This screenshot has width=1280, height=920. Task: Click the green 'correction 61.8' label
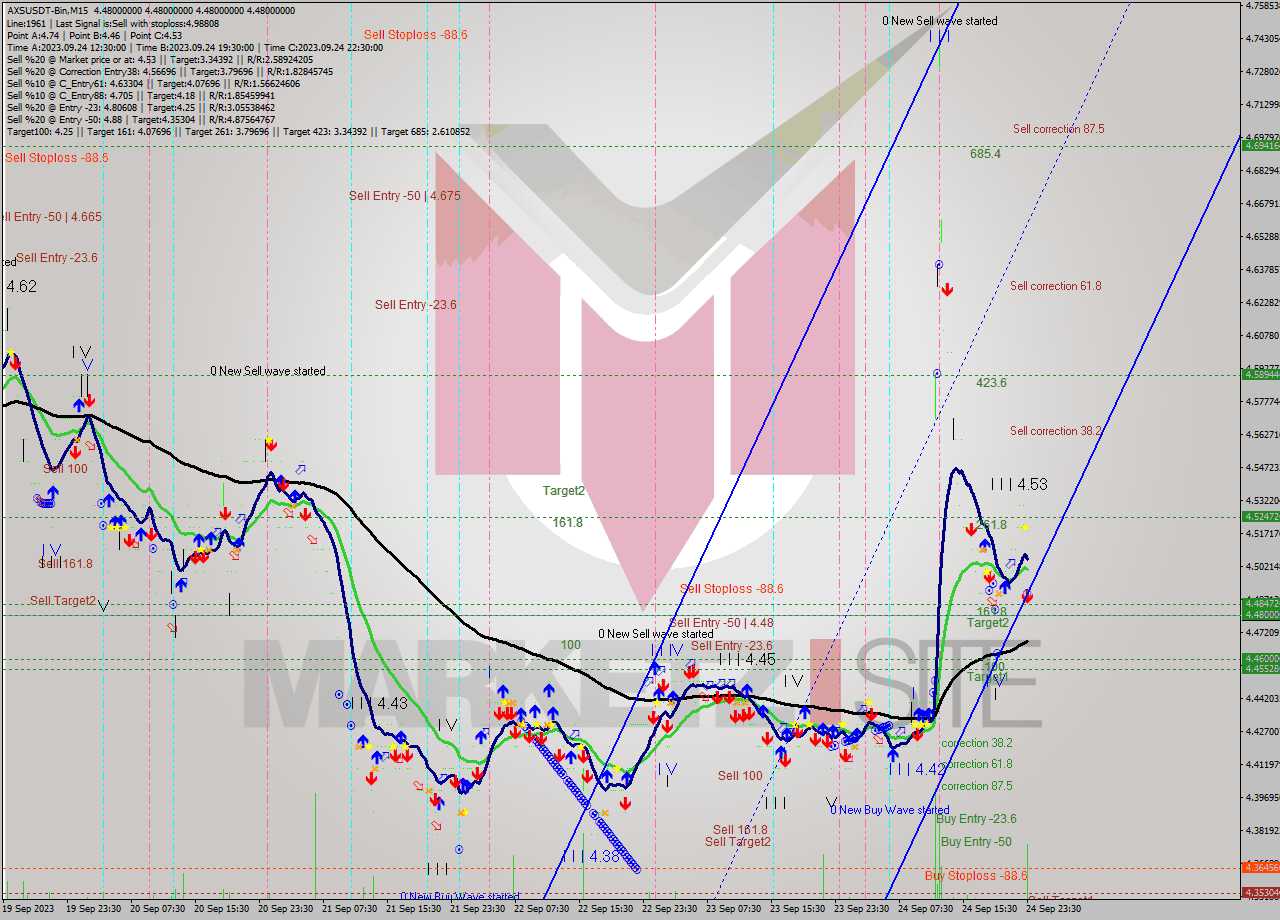pos(976,764)
